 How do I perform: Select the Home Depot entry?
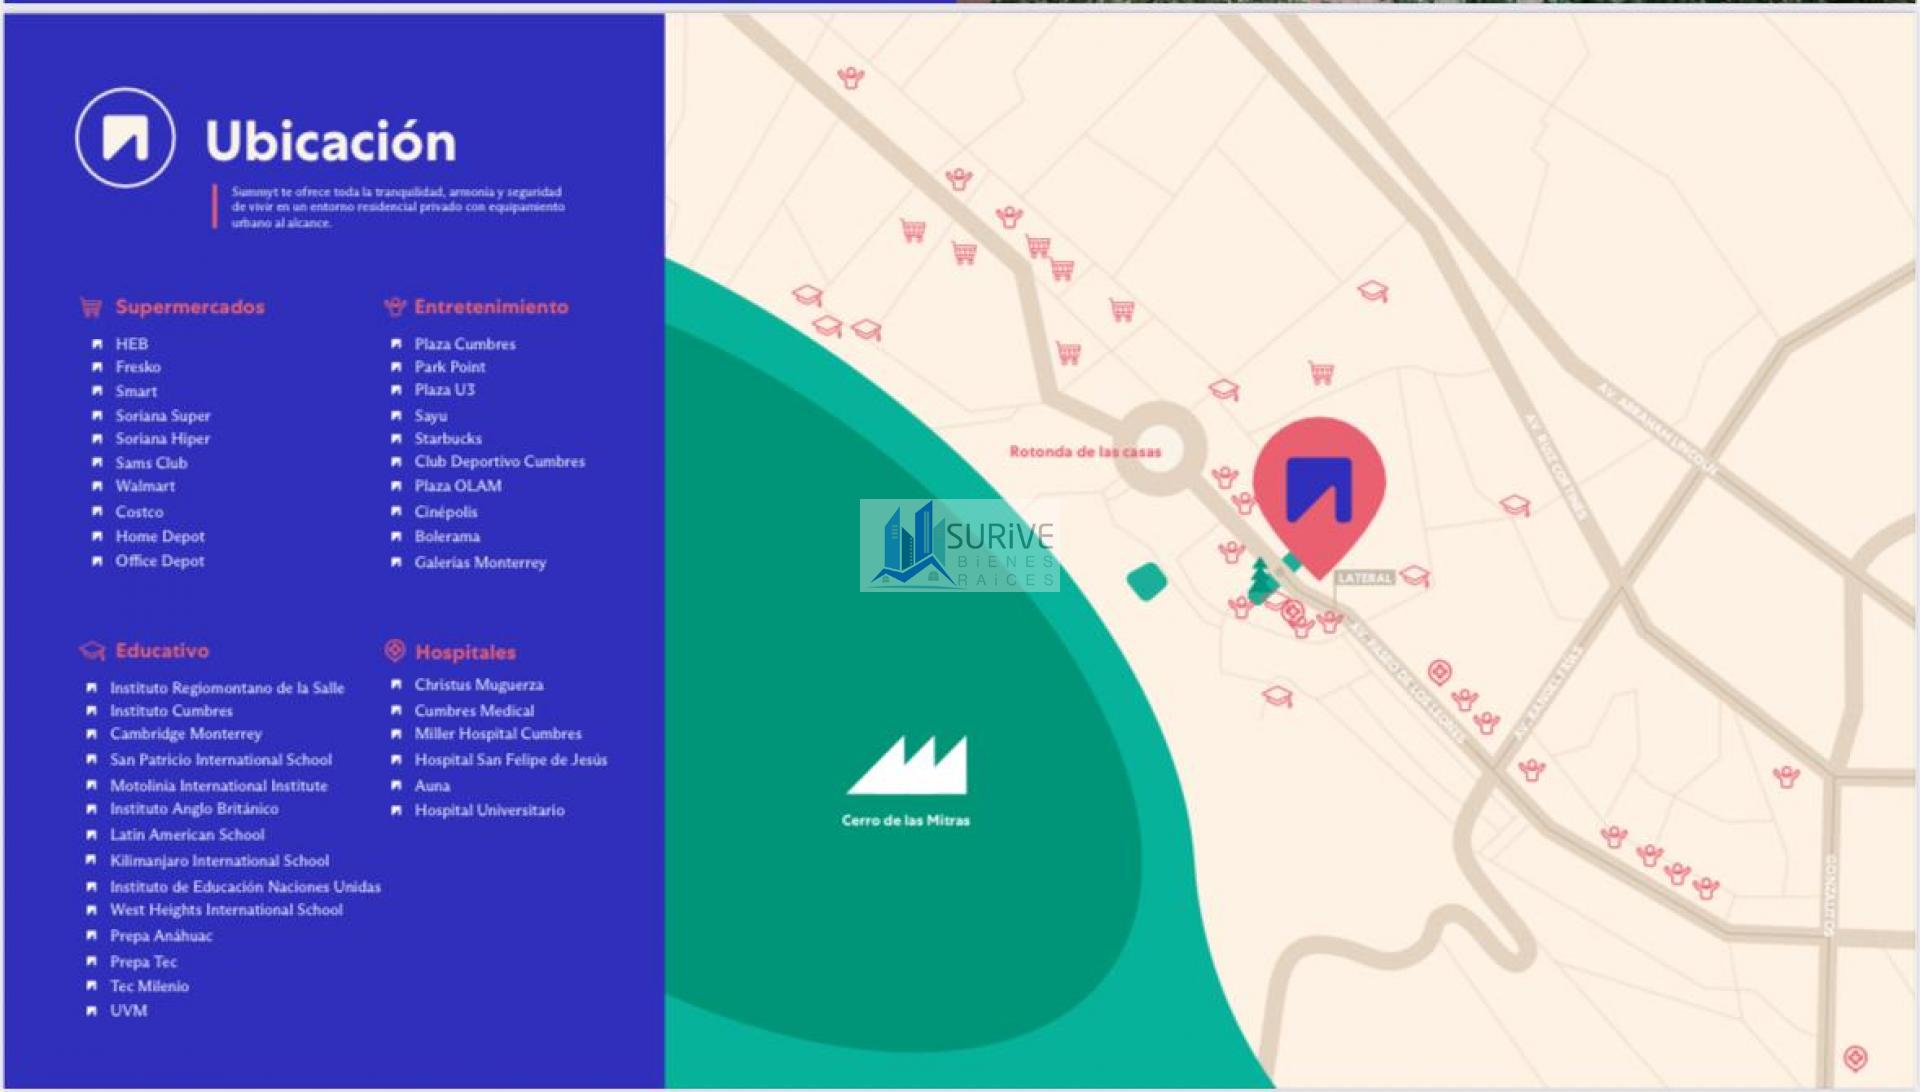point(160,537)
